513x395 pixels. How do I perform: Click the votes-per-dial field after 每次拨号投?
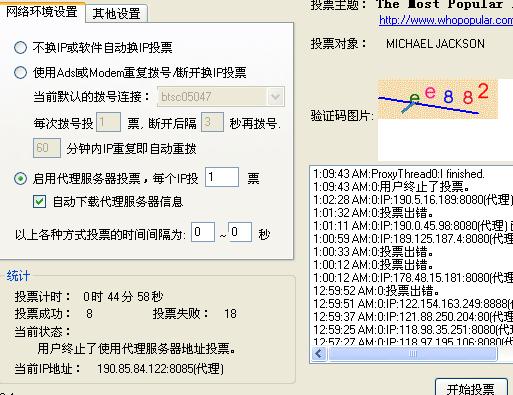[x=108, y=122]
